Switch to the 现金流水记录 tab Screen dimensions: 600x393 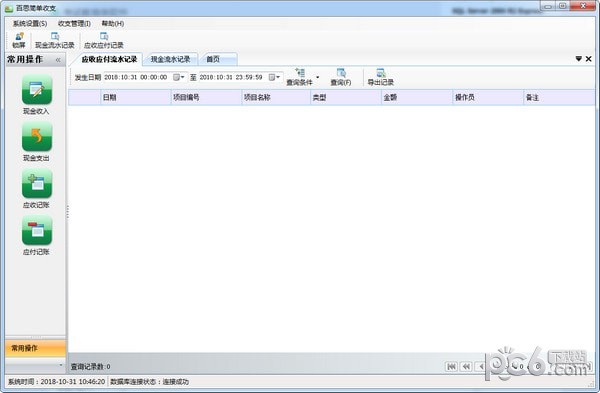pos(170,59)
